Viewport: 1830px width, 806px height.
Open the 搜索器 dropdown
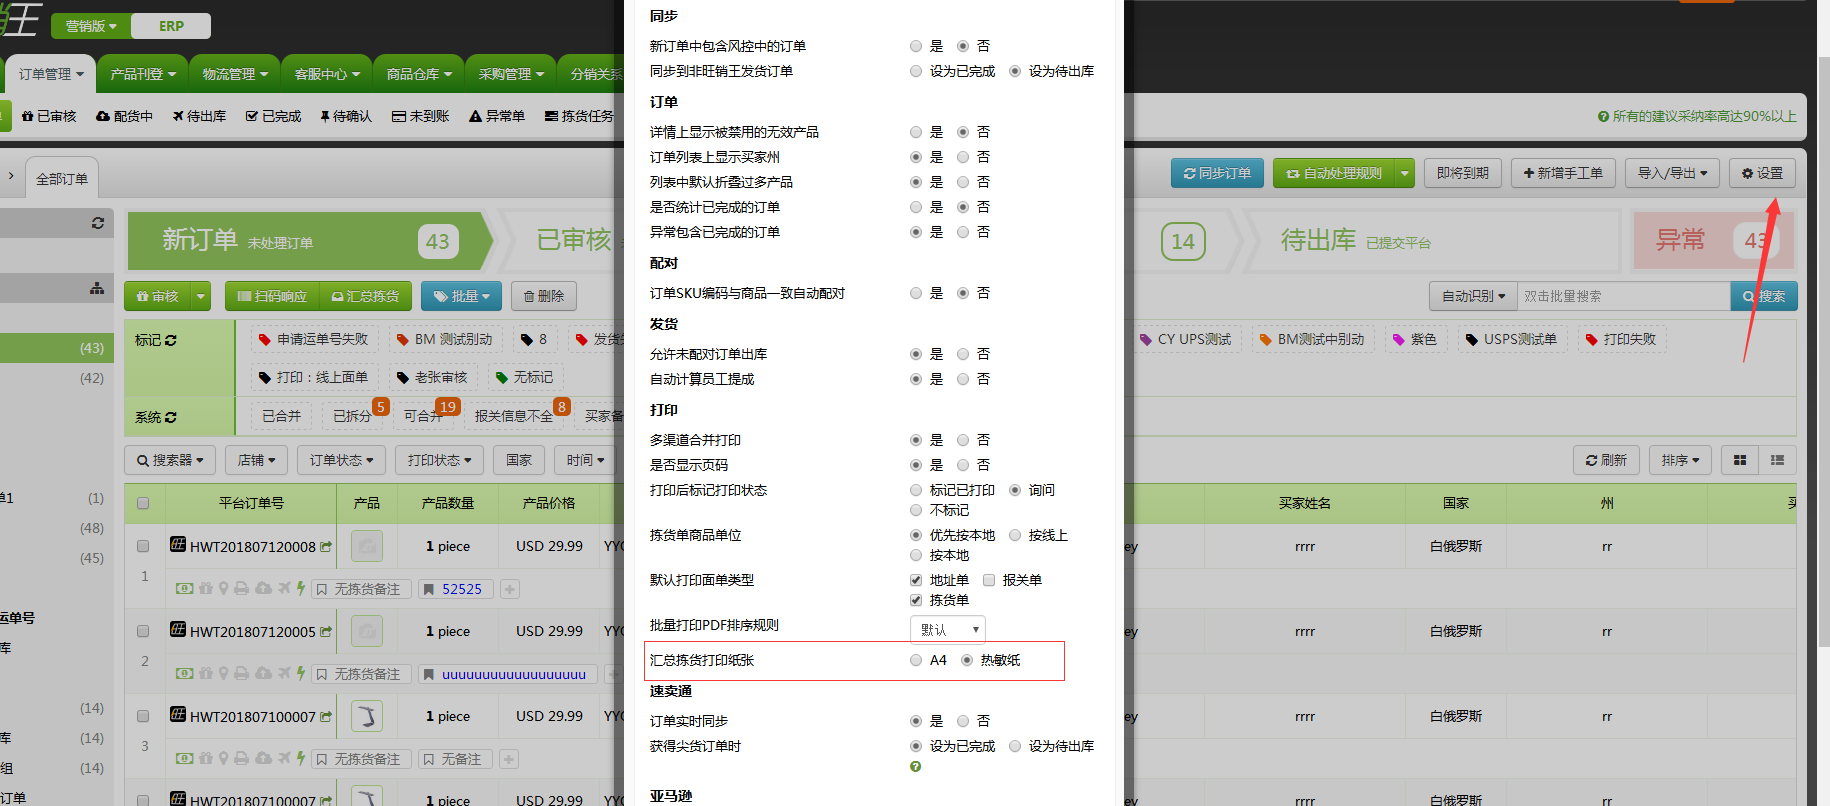[x=170, y=460]
